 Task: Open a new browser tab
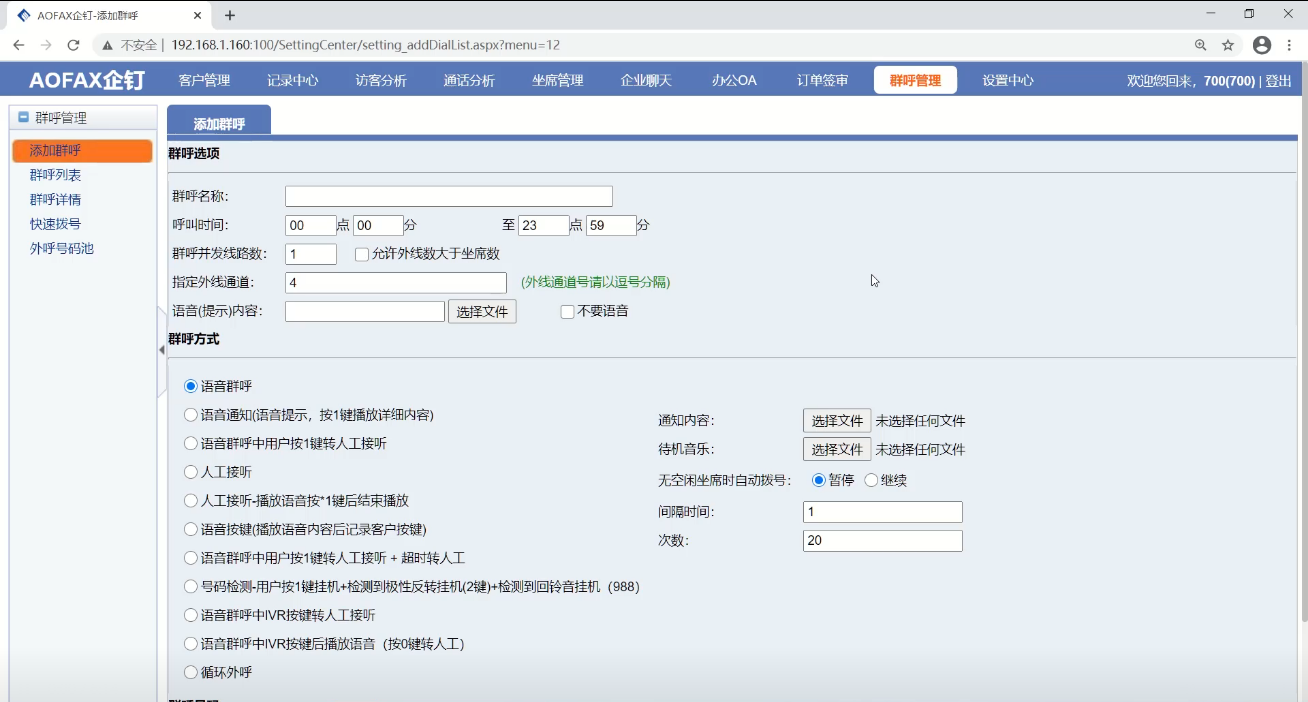(230, 15)
